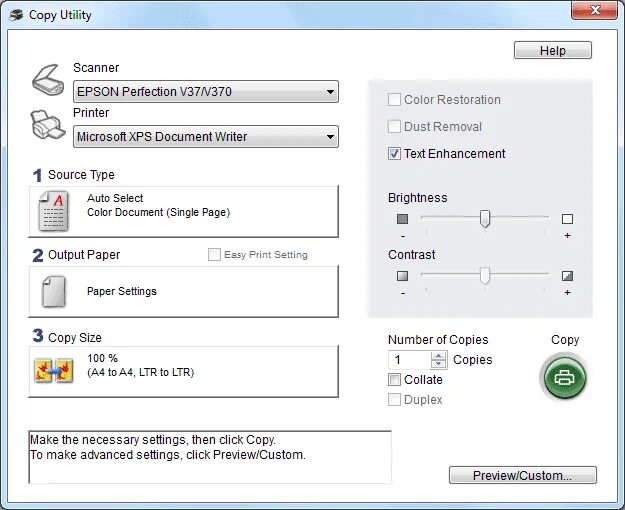Open Source Type Auto Select settings

(x=183, y=212)
